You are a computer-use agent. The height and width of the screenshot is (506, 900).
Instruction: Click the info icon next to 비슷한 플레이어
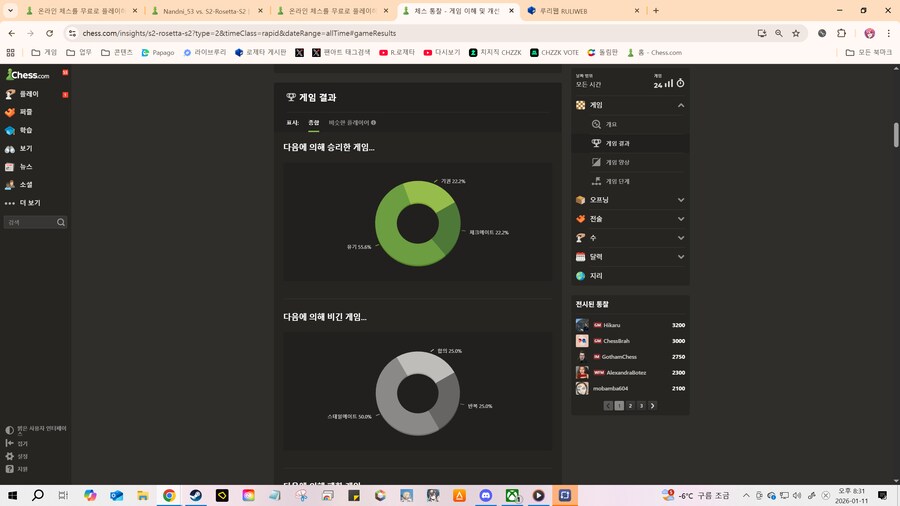[x=374, y=123]
